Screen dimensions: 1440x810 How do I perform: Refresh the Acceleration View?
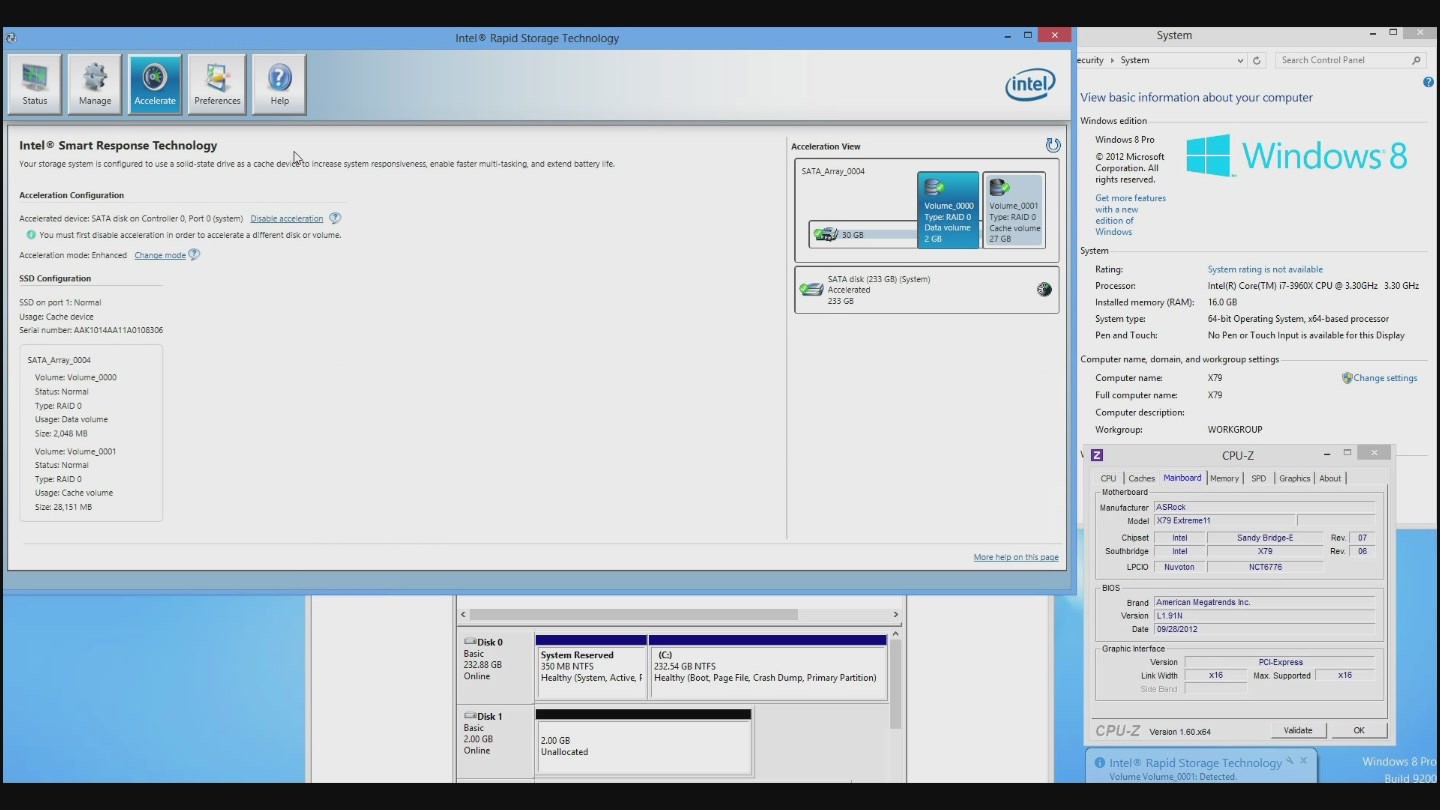pos(1053,145)
